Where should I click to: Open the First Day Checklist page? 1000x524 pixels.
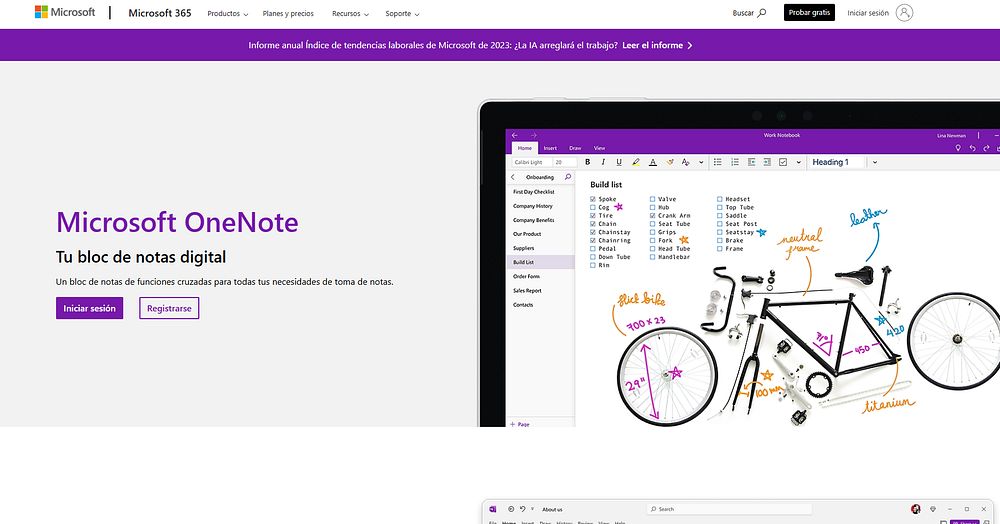coord(534,192)
